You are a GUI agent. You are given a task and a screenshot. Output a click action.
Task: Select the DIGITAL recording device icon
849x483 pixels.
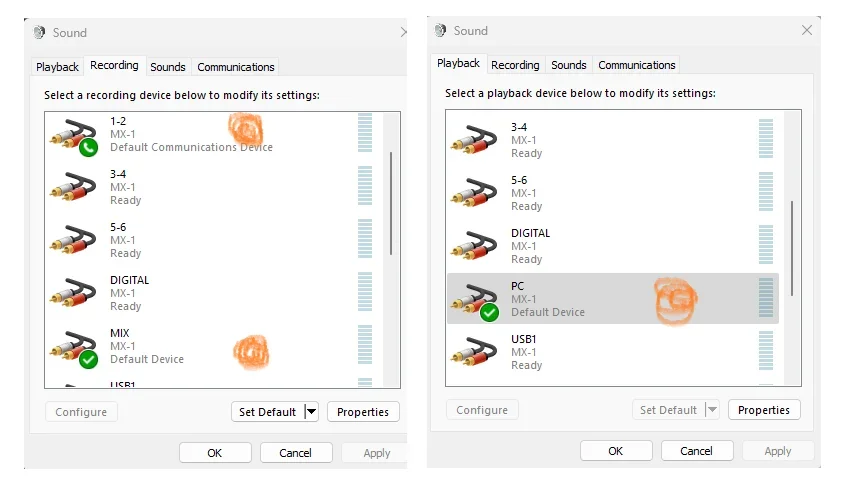click(x=74, y=294)
